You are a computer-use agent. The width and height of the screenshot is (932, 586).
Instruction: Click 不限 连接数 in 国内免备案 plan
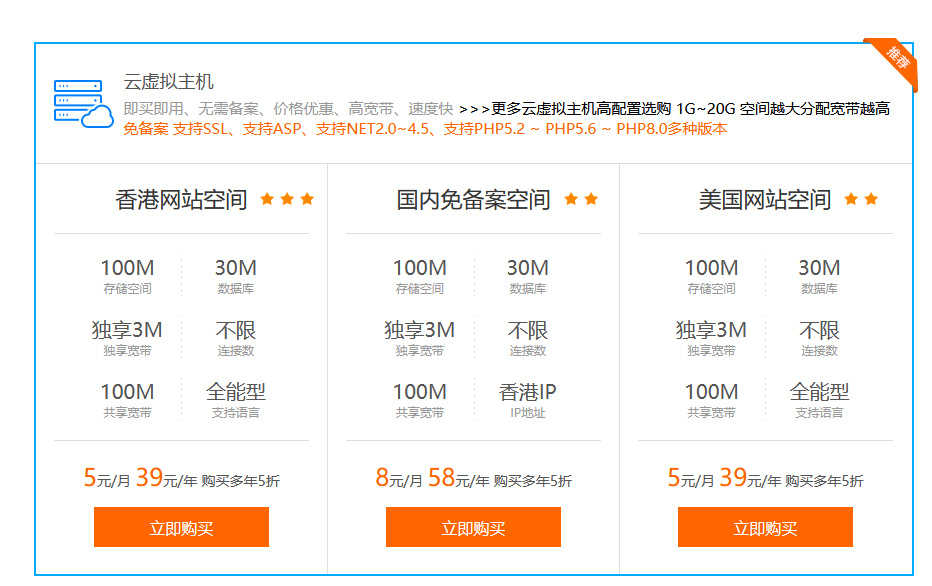pyautogui.click(x=527, y=338)
